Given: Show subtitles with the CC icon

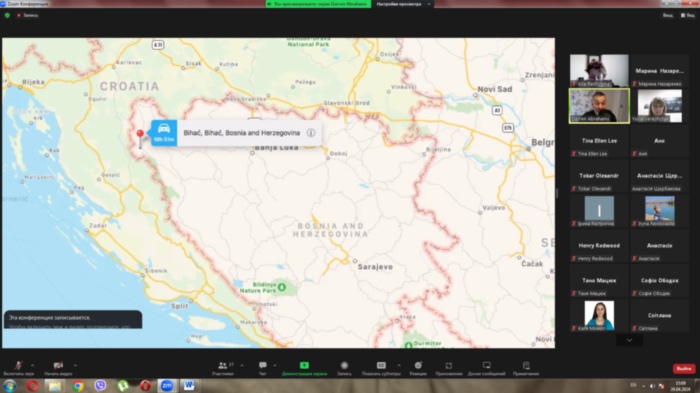Looking at the screenshot, I should (381, 365).
